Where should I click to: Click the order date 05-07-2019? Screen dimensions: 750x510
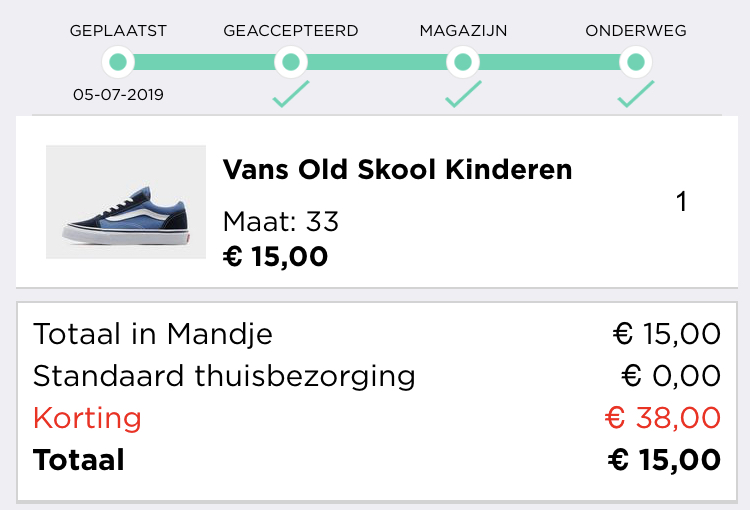tap(118, 96)
